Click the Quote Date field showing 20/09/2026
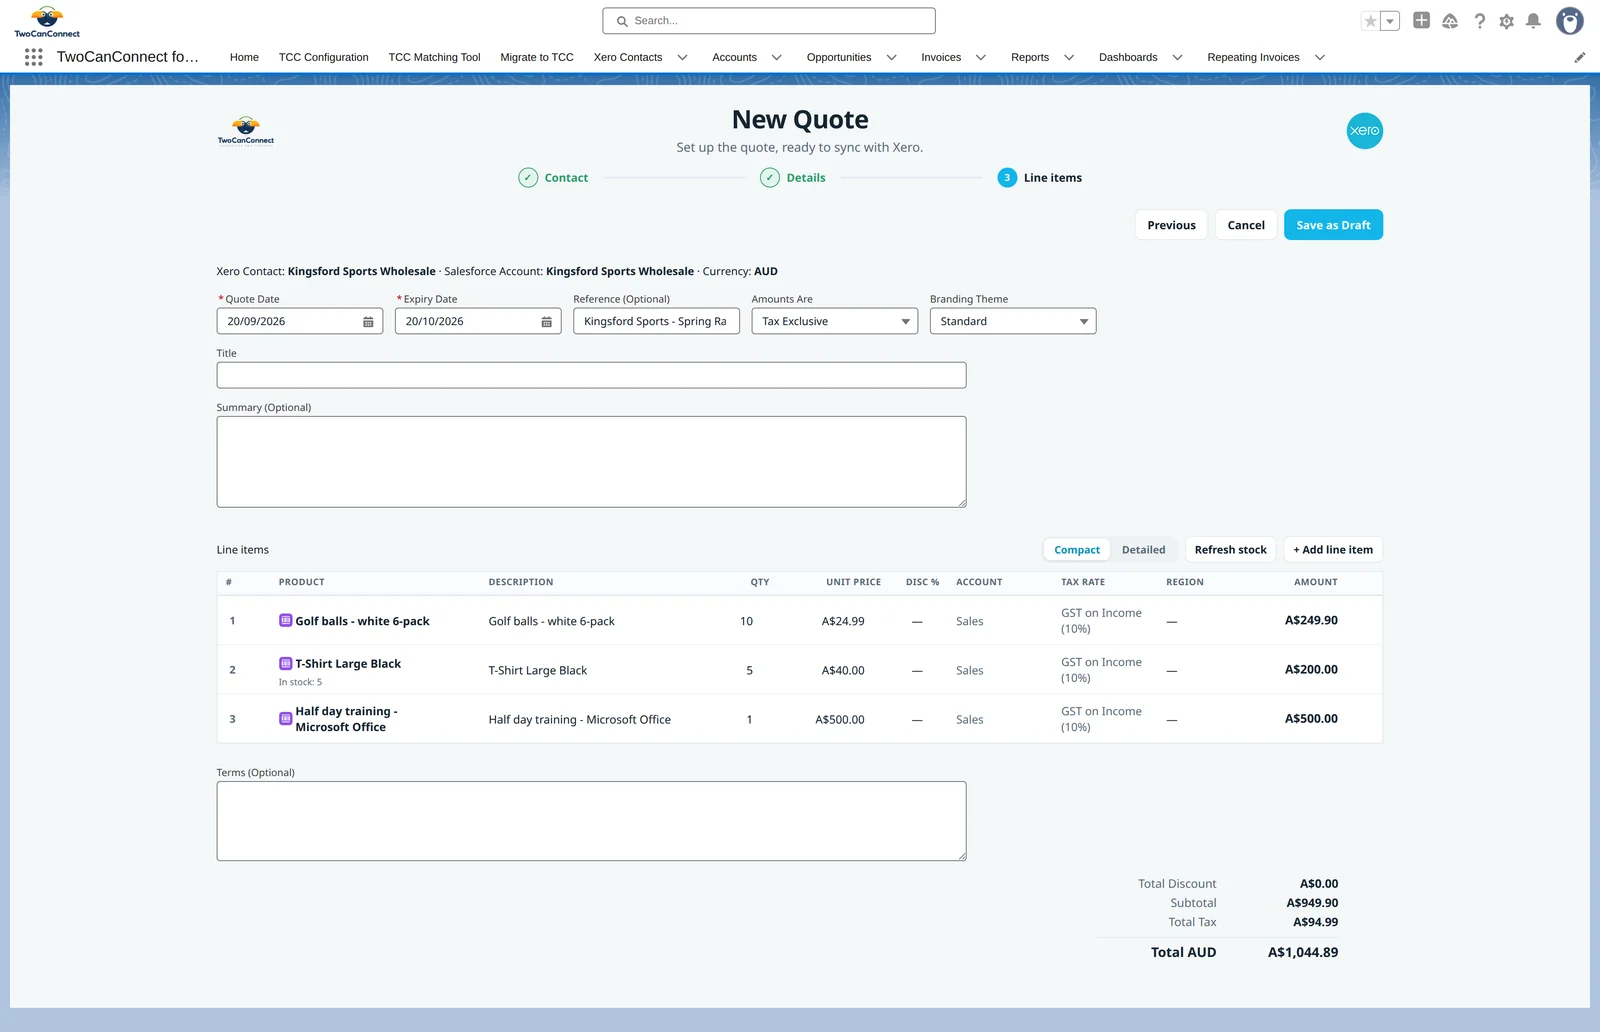 [299, 321]
